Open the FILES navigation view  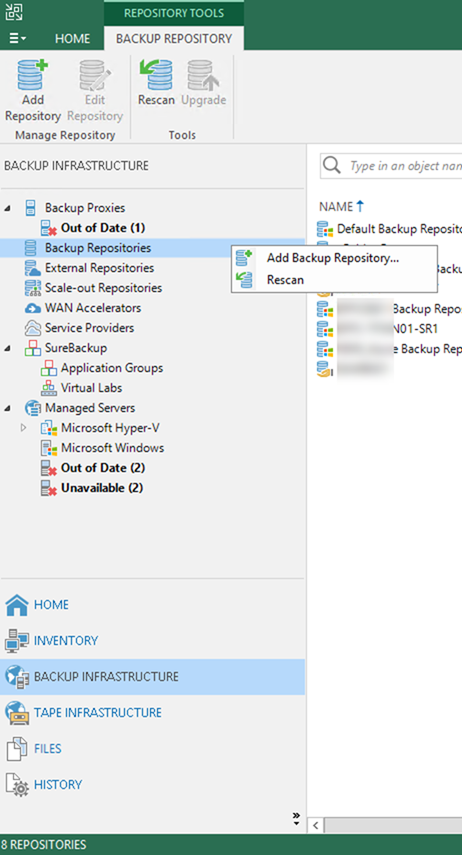click(48, 749)
